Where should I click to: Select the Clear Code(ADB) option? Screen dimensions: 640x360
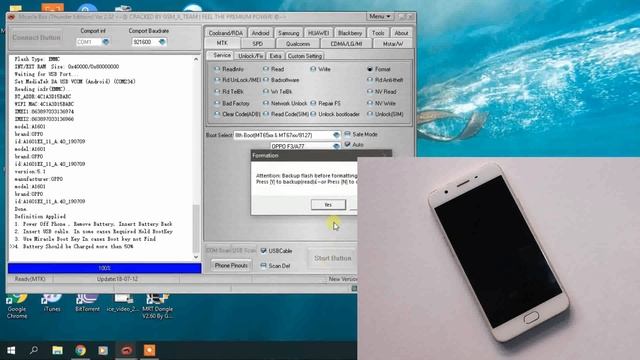[238, 114]
